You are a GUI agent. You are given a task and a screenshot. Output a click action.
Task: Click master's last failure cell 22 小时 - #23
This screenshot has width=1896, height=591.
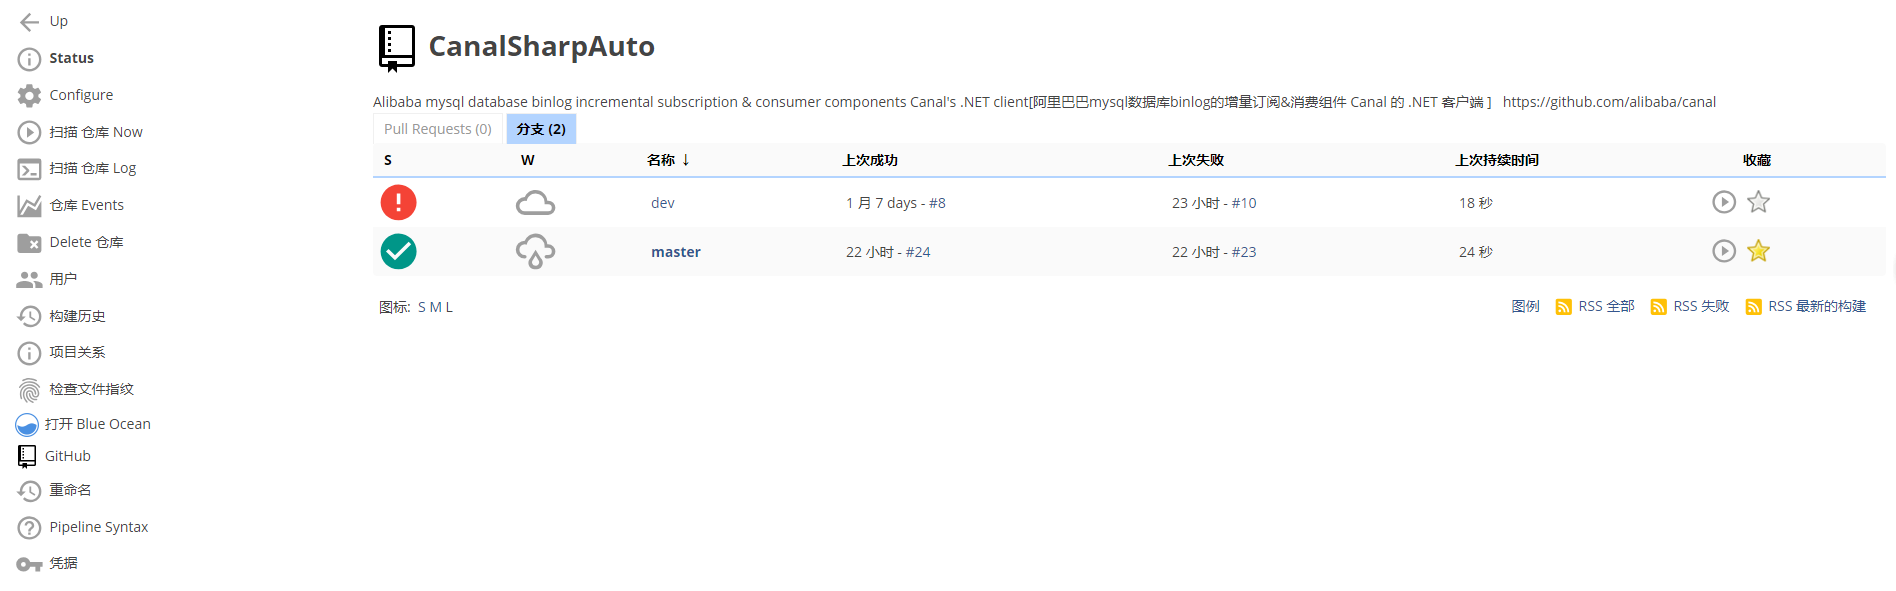[x=1214, y=252]
